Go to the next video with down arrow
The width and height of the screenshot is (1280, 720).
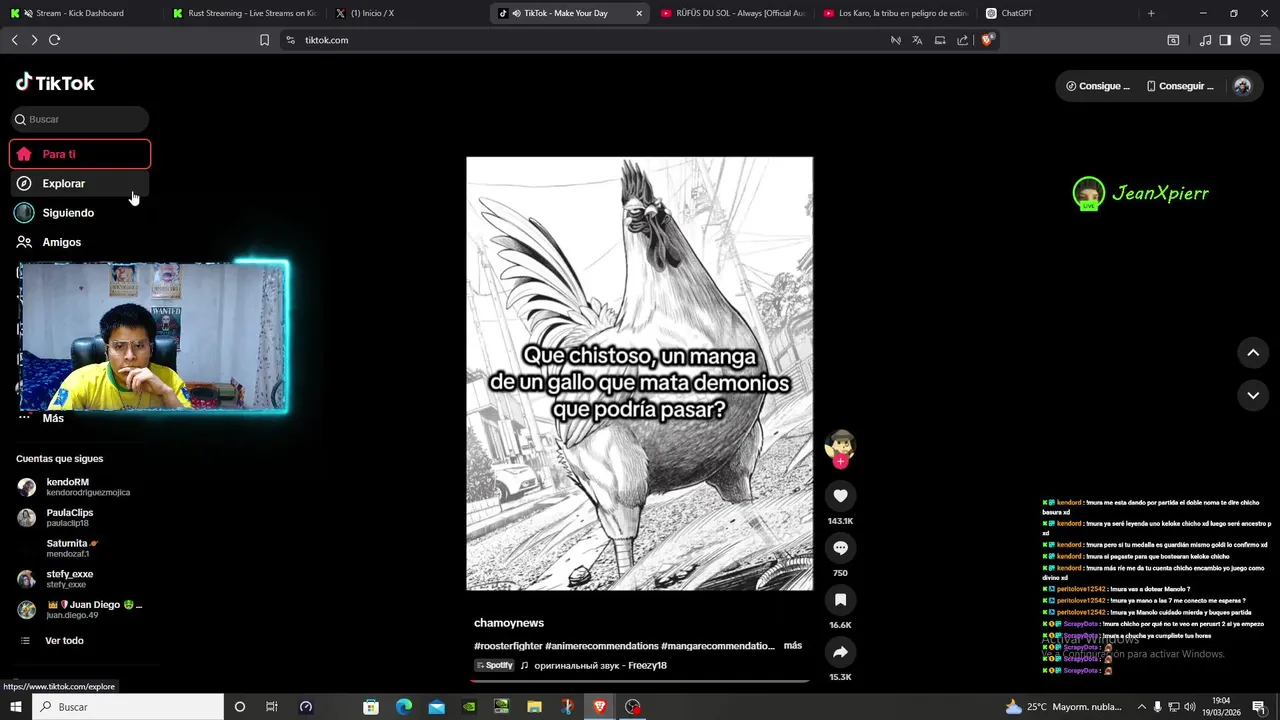click(x=1253, y=395)
